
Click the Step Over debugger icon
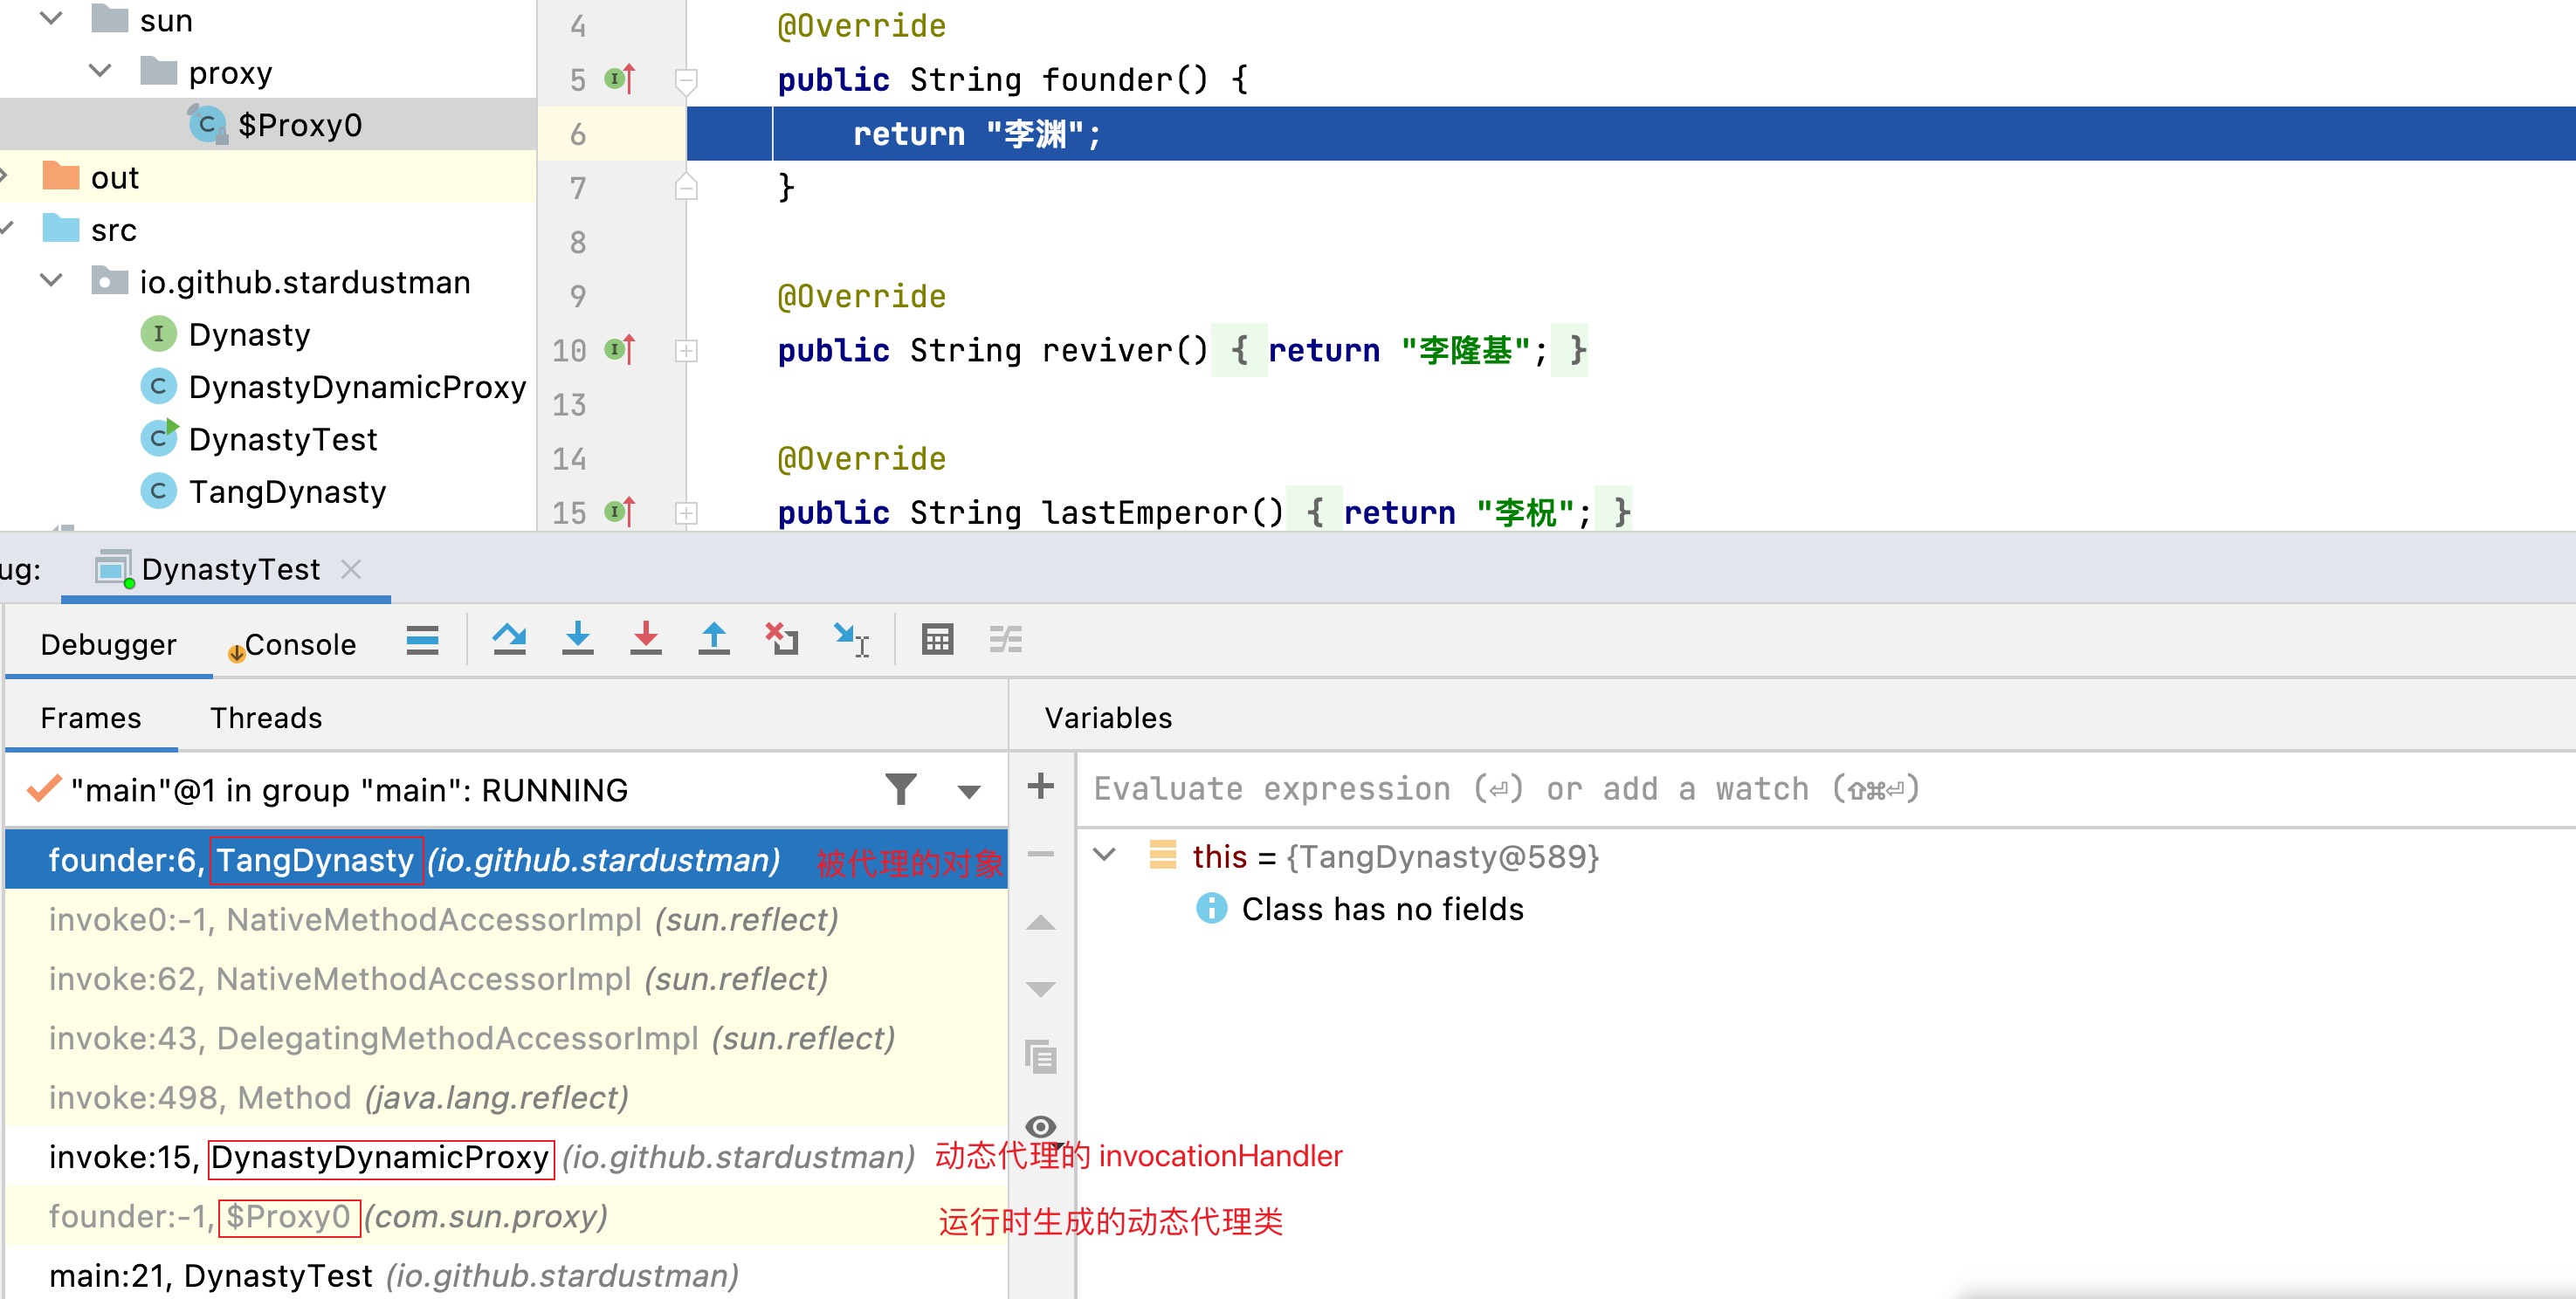click(509, 639)
